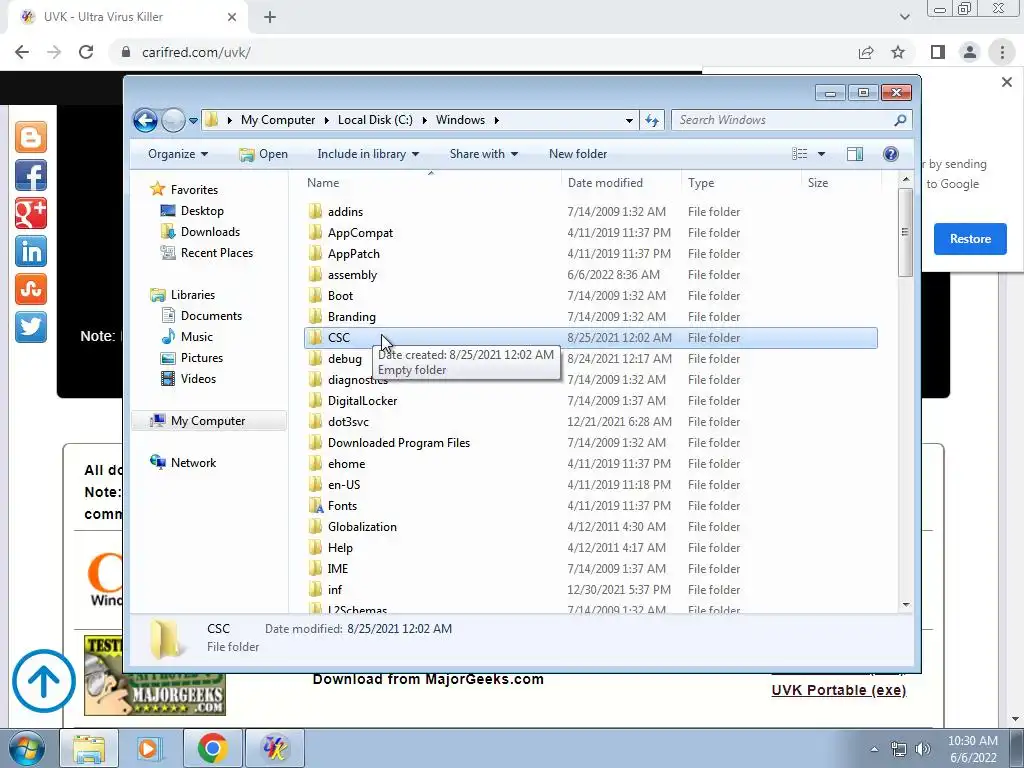Select My Computer in navigation pane
1024x768 pixels.
tap(208, 421)
